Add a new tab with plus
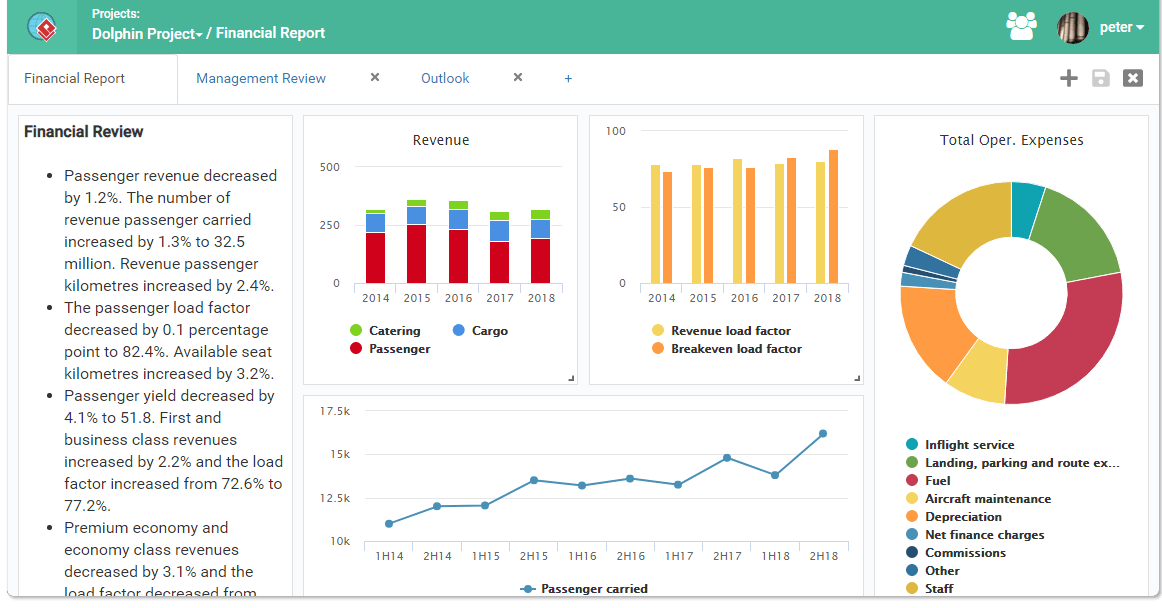This screenshot has height=608, width=1162. pyautogui.click(x=568, y=78)
